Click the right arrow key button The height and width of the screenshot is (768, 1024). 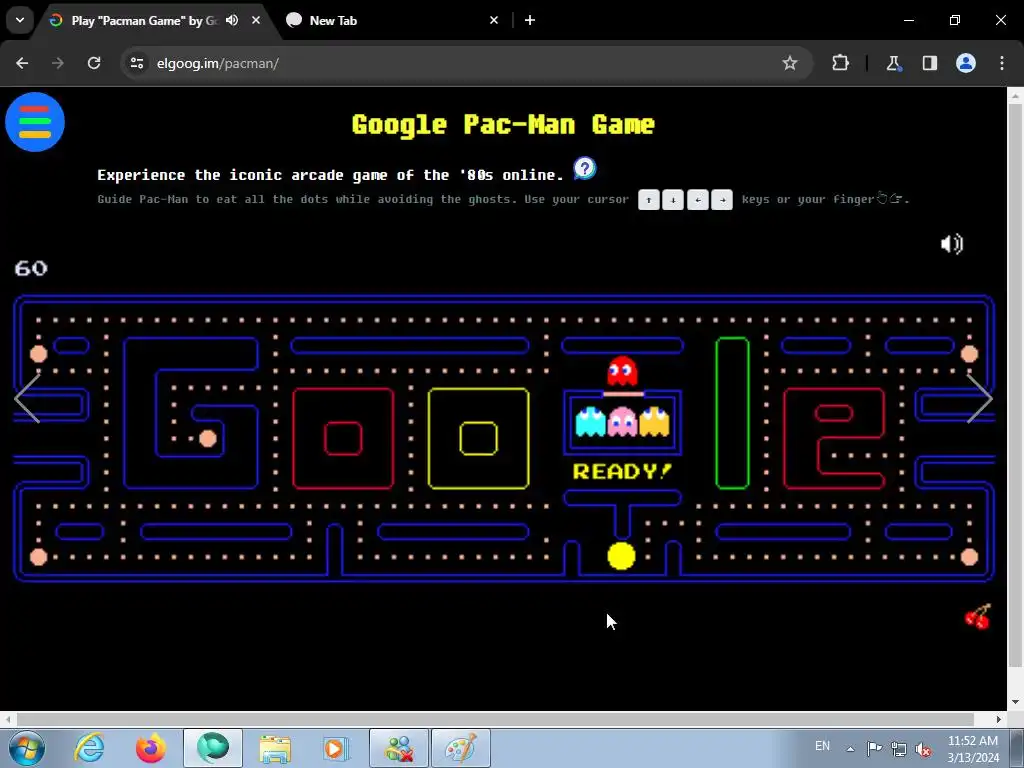[722, 200]
